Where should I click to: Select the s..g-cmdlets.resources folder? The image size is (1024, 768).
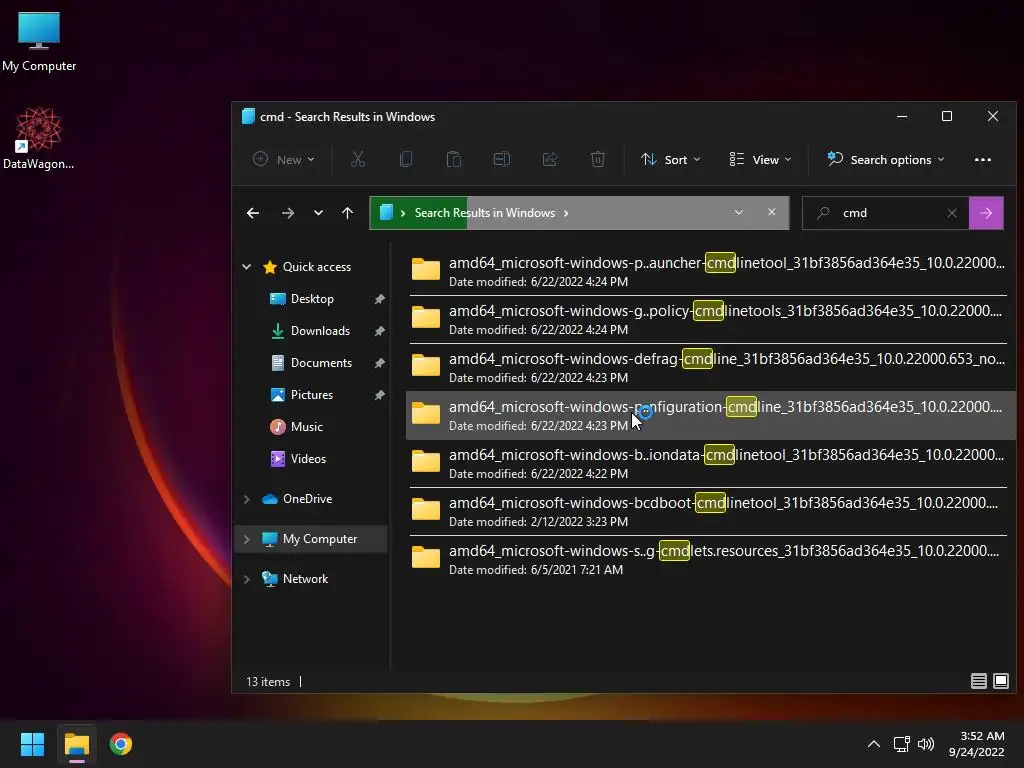709,560
